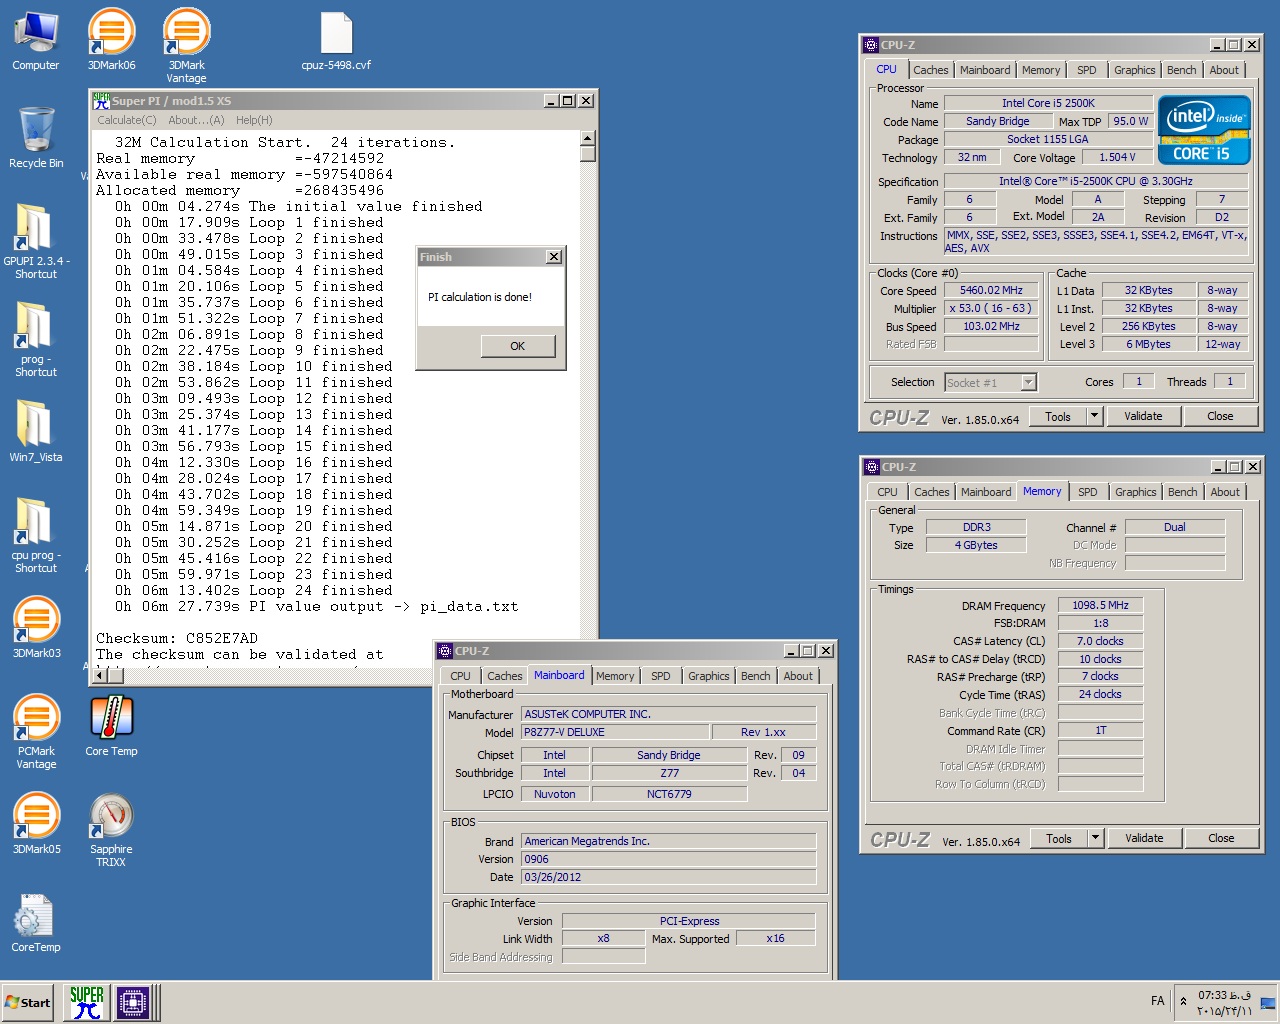Launch the 3DMark03 desktop shortcut

(x=36, y=626)
